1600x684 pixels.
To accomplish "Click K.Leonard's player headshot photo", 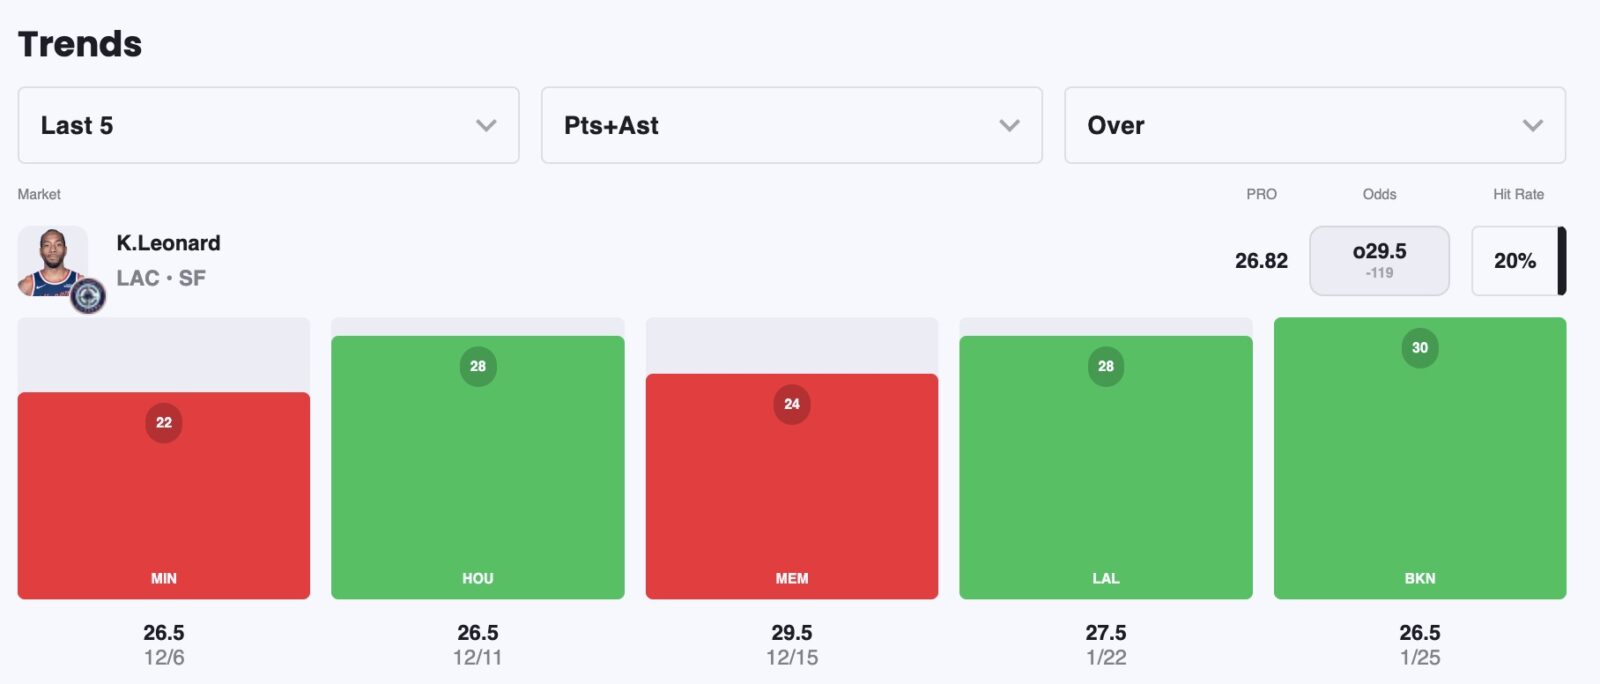I will point(51,259).
